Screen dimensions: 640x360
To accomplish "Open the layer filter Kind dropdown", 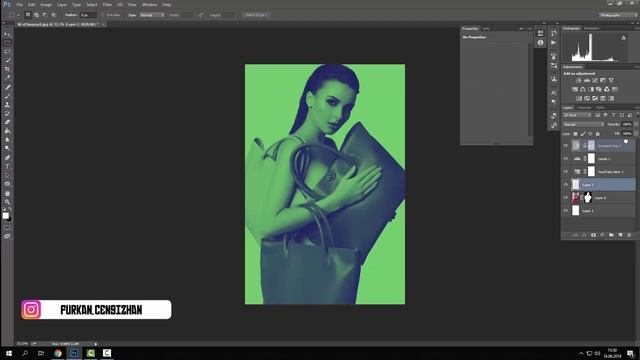I will click(x=577, y=116).
